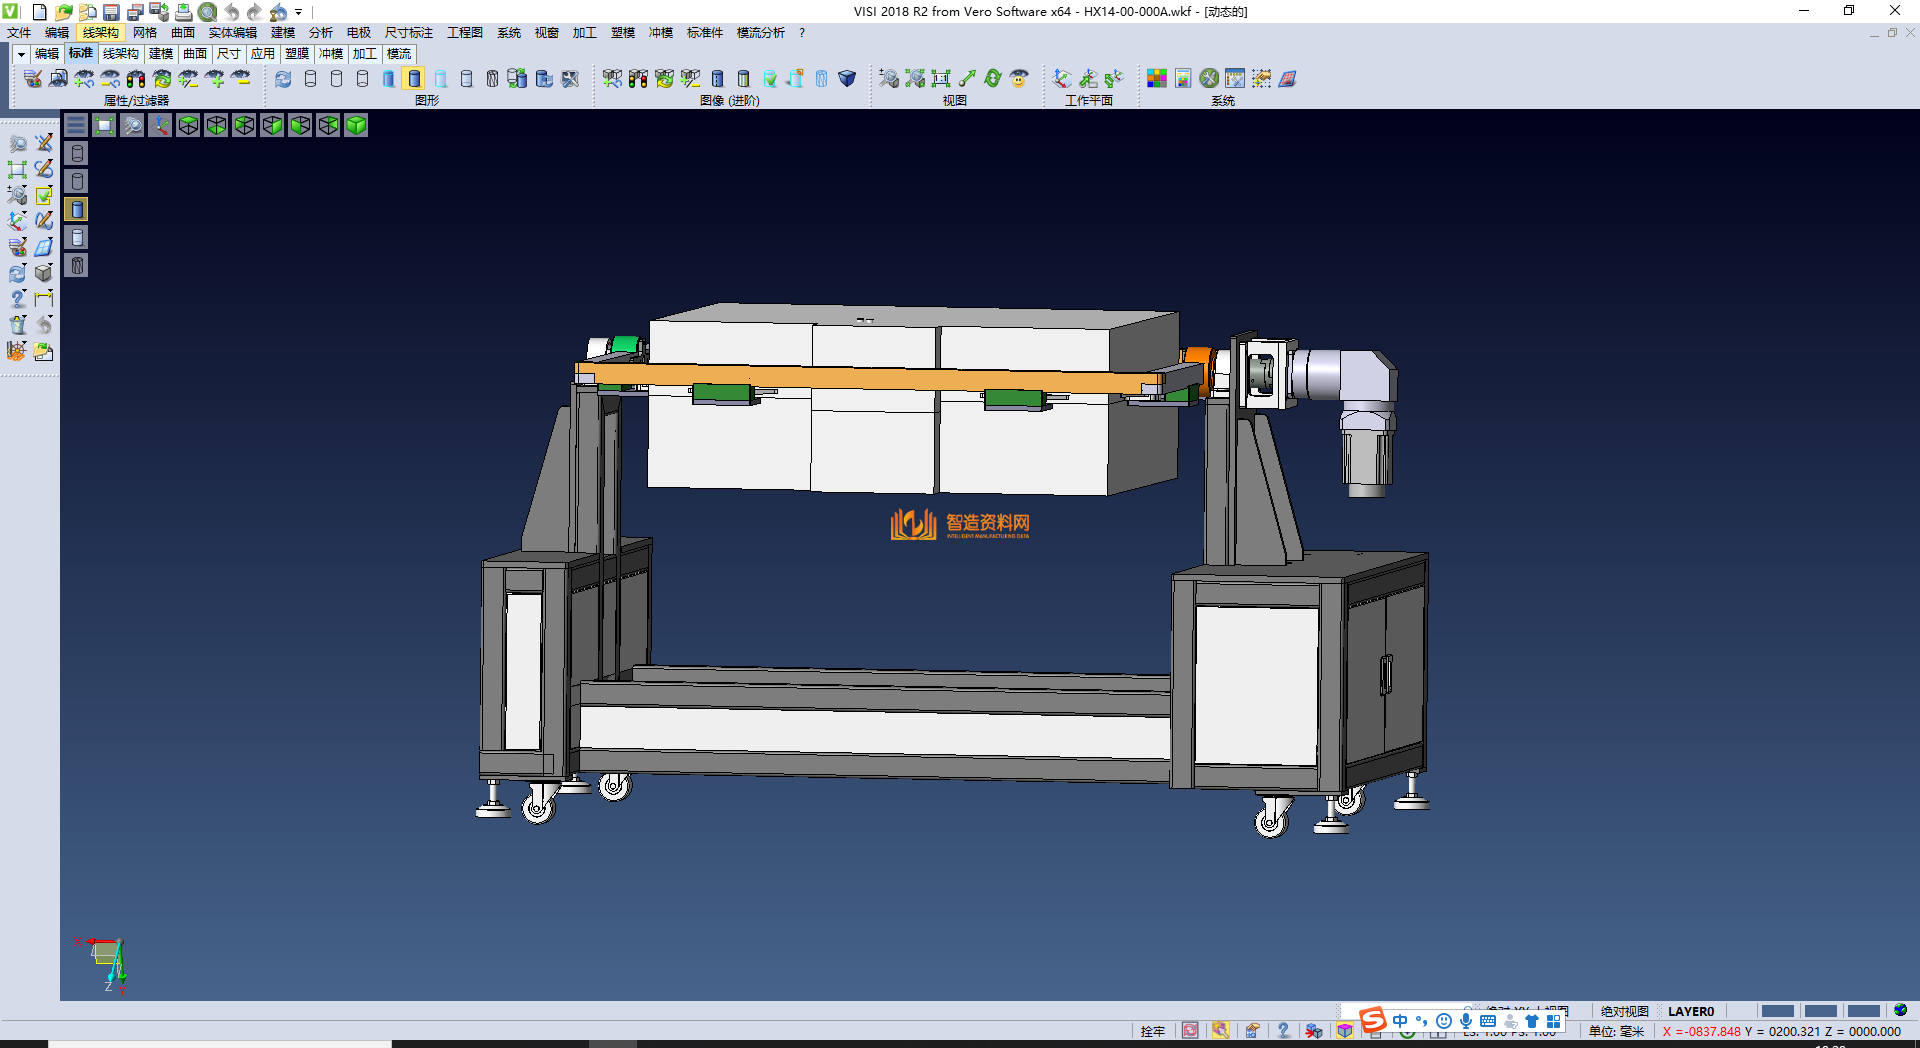Open the ribbon tab options dropdown arrow
This screenshot has height=1048, width=1920.
21,54
